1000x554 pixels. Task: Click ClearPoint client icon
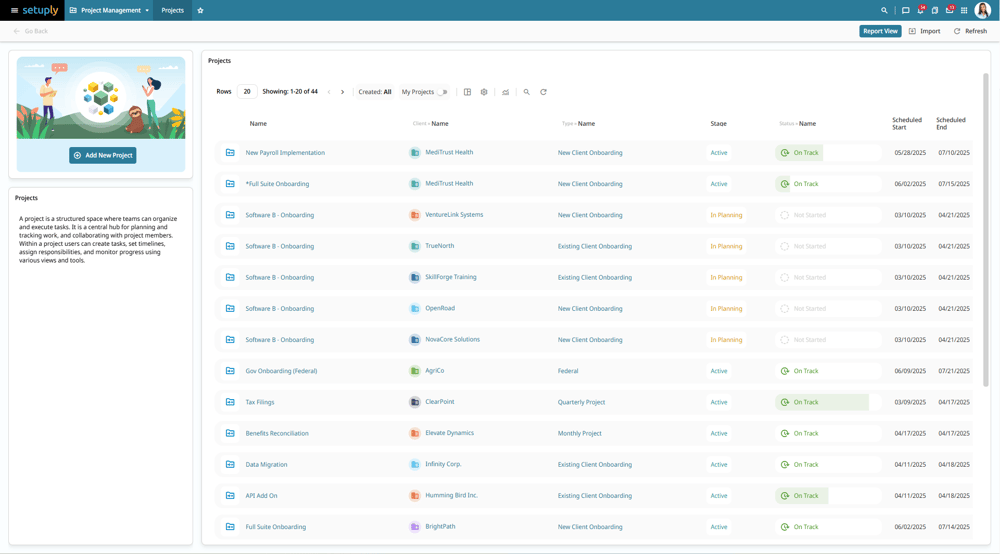415,402
